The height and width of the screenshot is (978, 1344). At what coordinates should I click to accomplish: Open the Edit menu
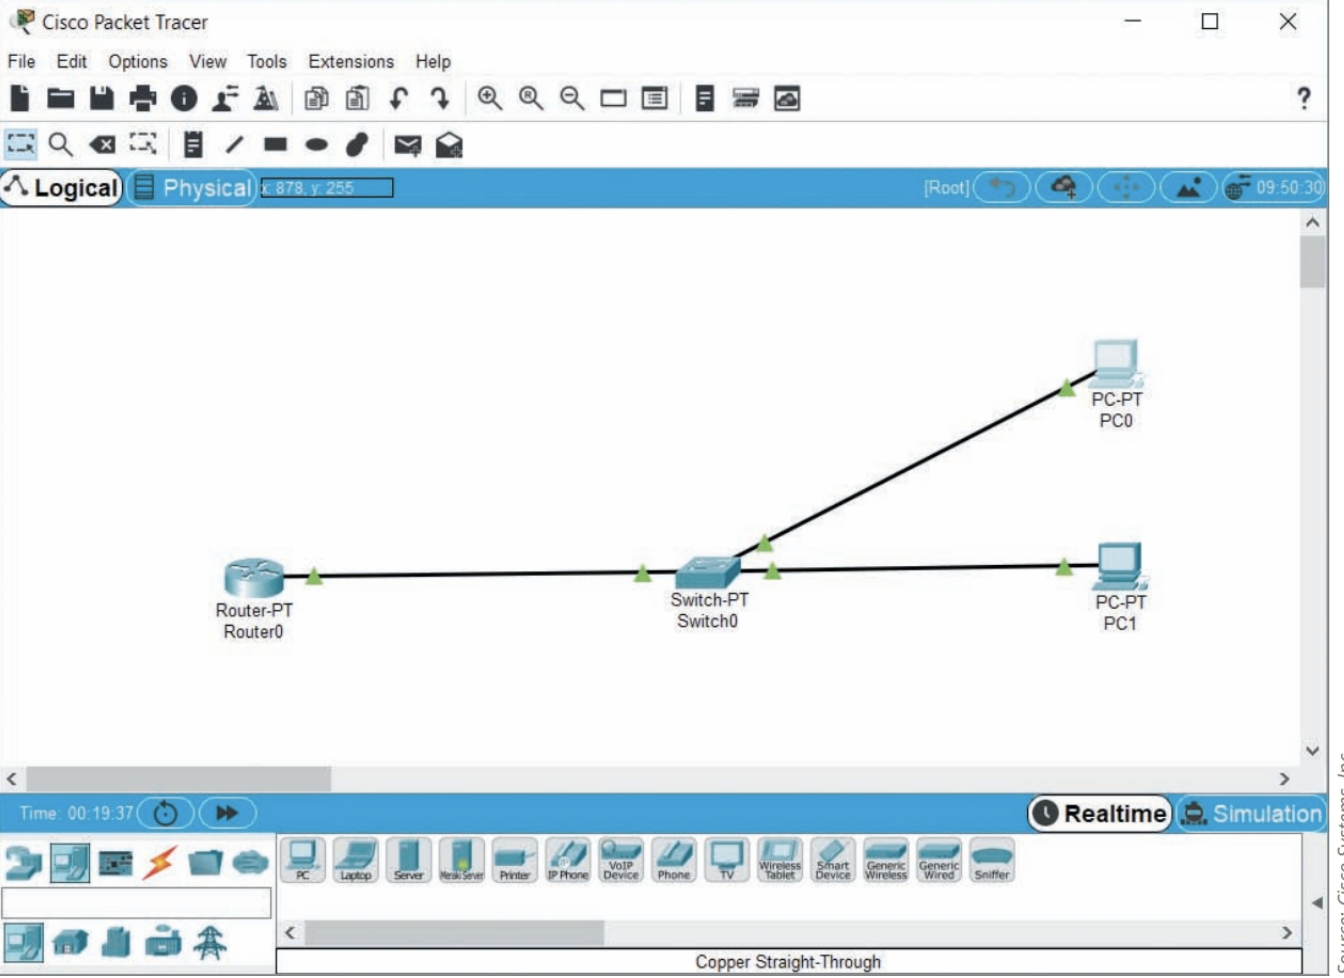(72, 61)
